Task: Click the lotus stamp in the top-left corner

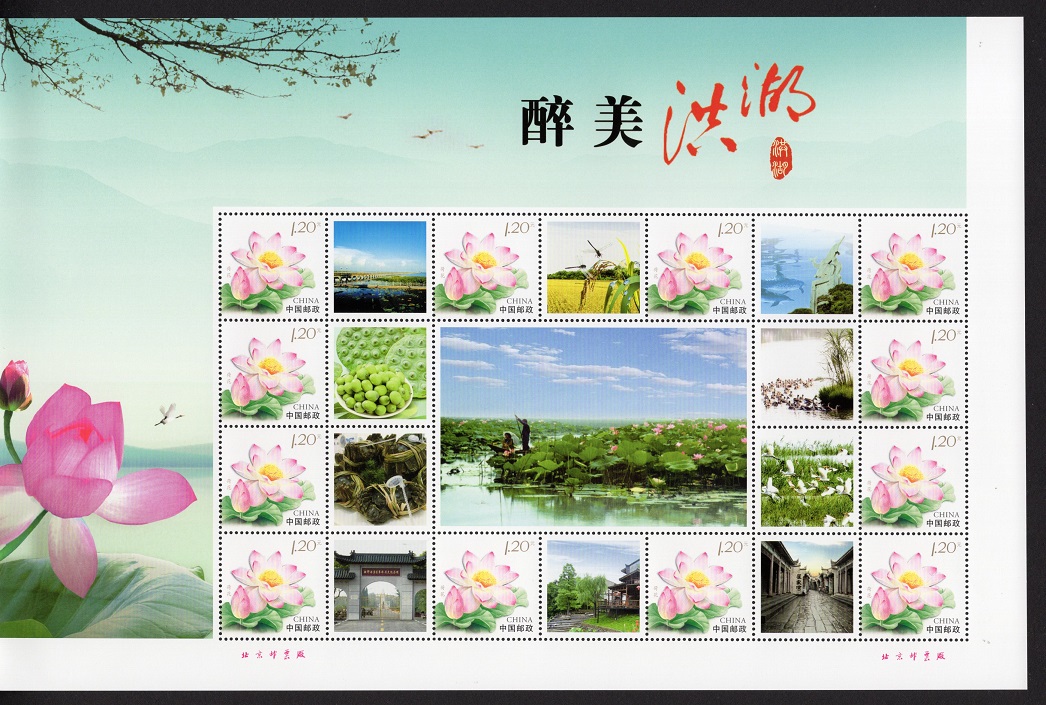Action: tap(272, 267)
